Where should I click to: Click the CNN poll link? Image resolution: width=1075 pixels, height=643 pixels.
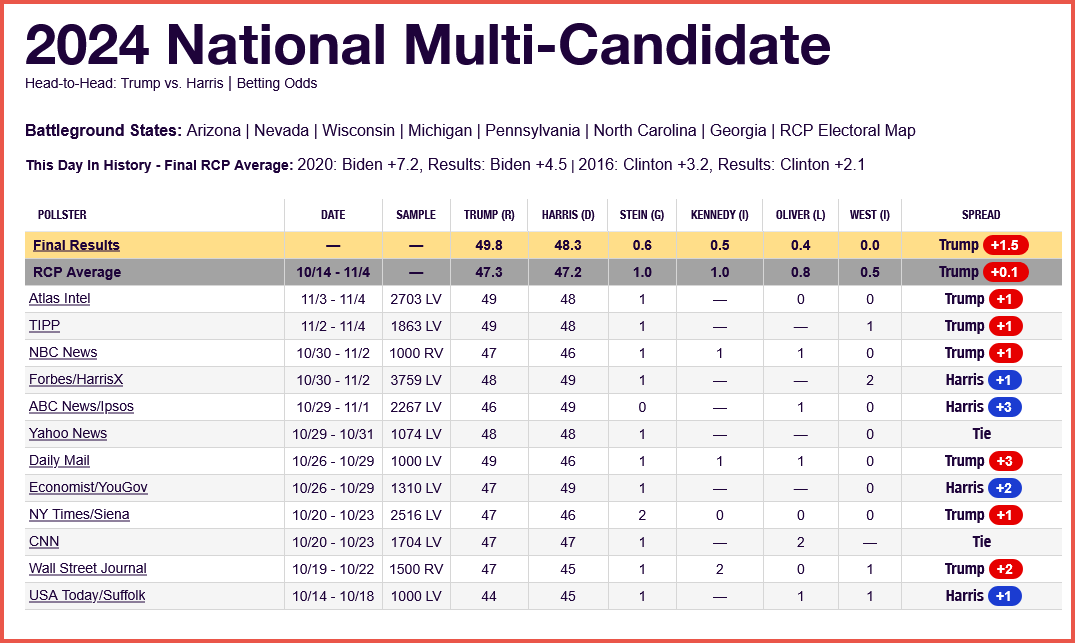(44, 542)
